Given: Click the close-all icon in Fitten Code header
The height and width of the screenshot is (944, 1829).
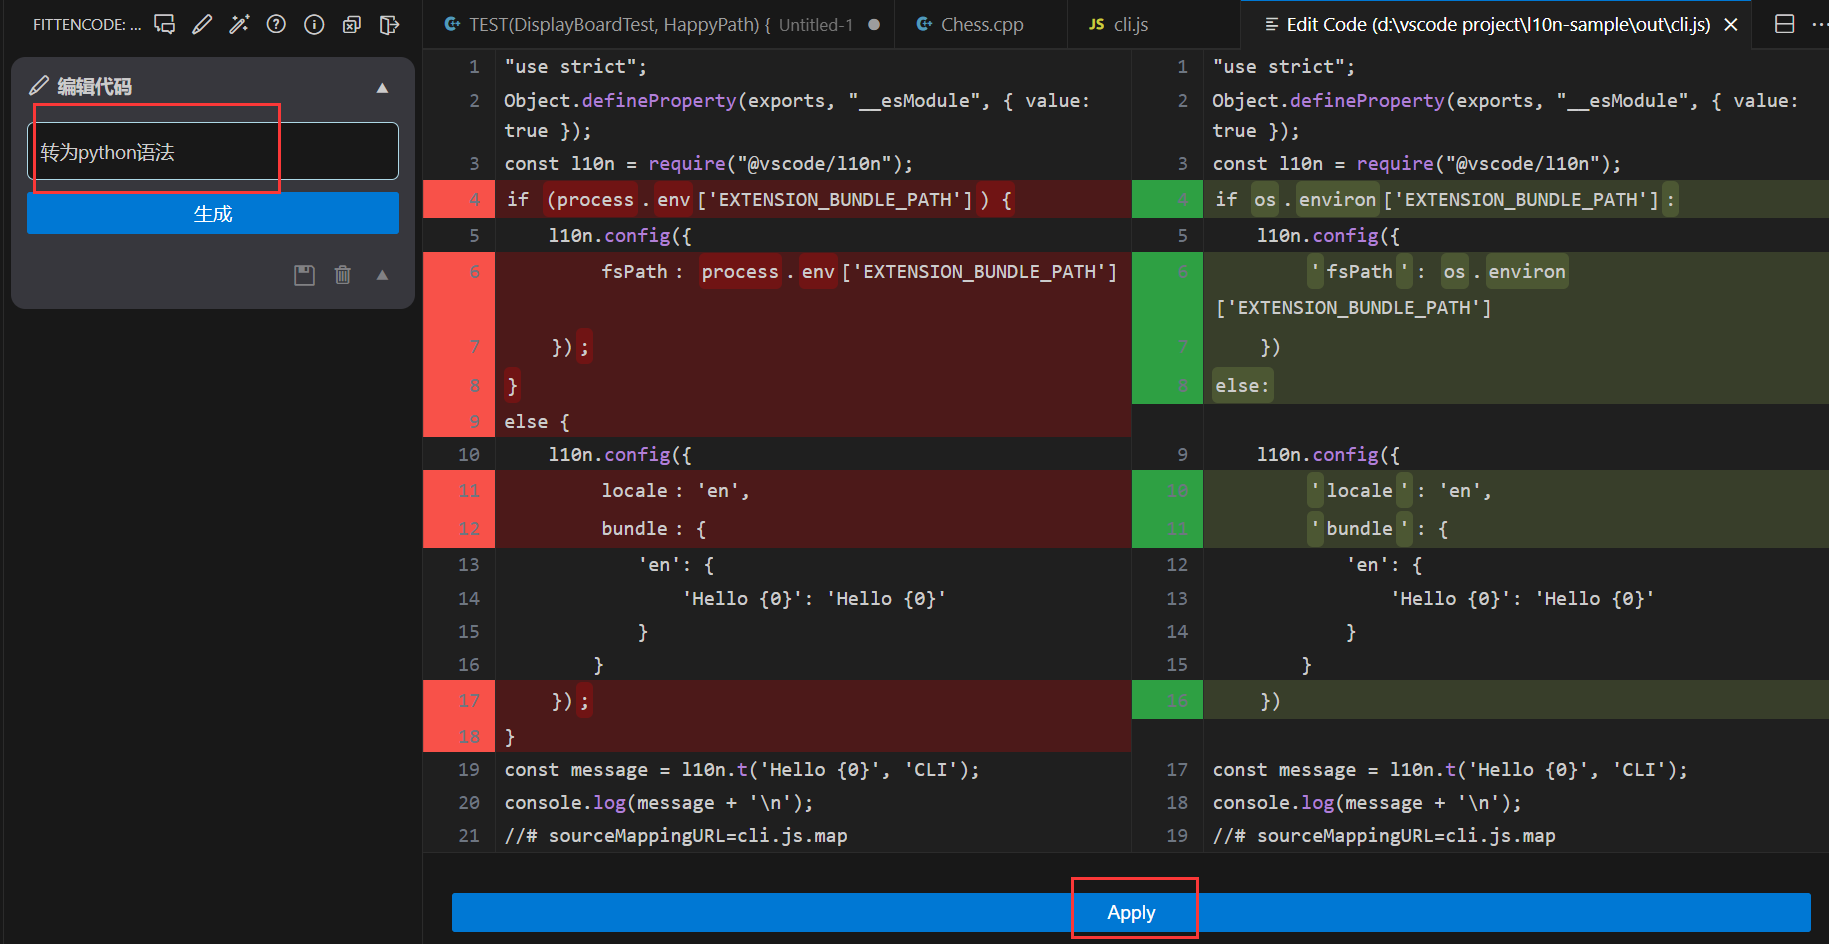Looking at the screenshot, I should (352, 24).
